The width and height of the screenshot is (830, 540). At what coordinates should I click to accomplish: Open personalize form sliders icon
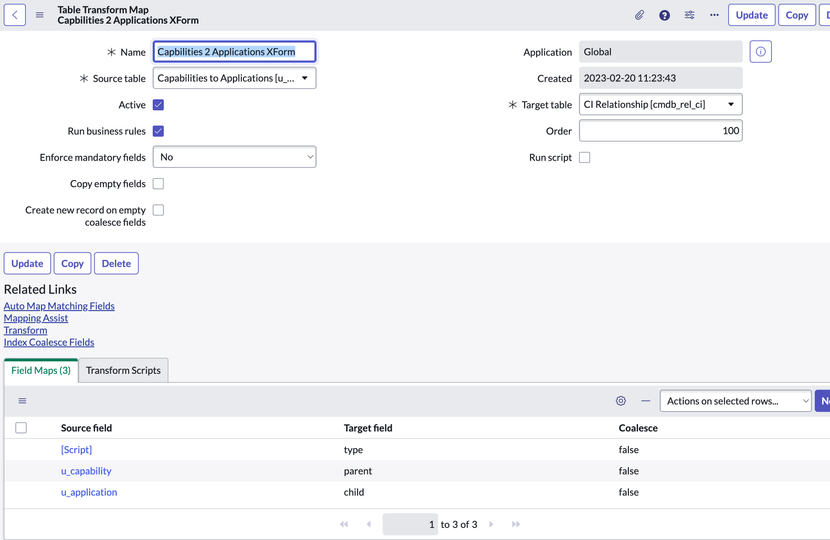click(x=689, y=15)
